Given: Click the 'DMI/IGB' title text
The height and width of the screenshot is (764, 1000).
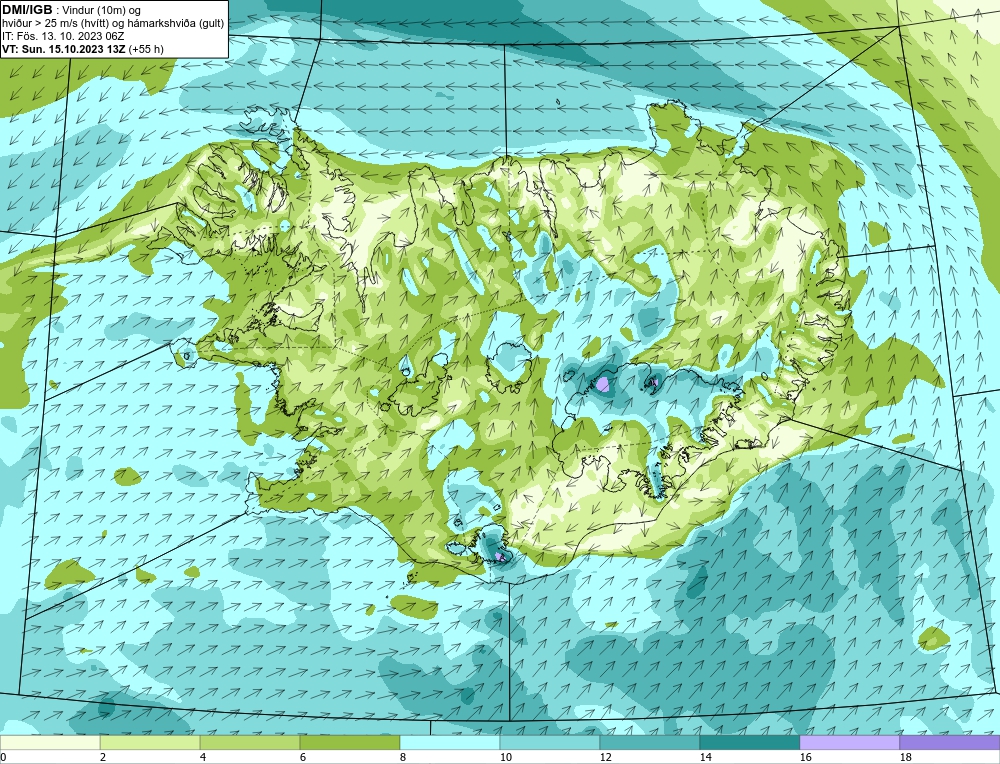Looking at the screenshot, I should 27,10.
